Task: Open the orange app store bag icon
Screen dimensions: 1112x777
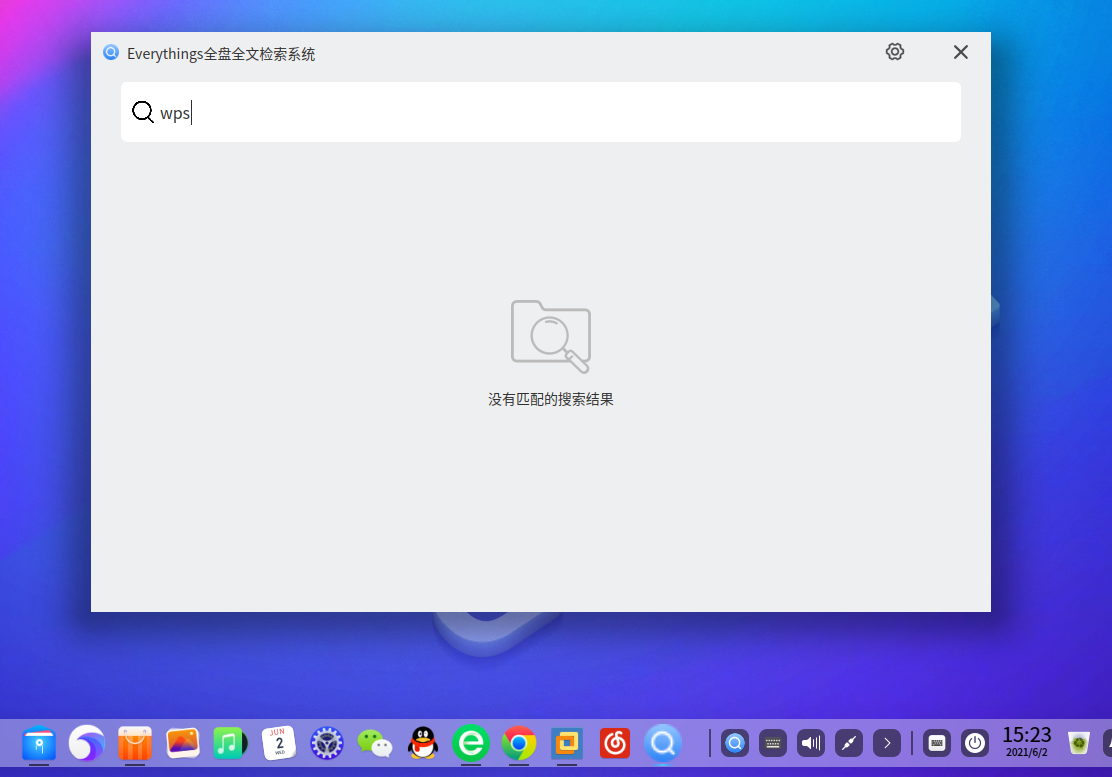Action: (135, 744)
